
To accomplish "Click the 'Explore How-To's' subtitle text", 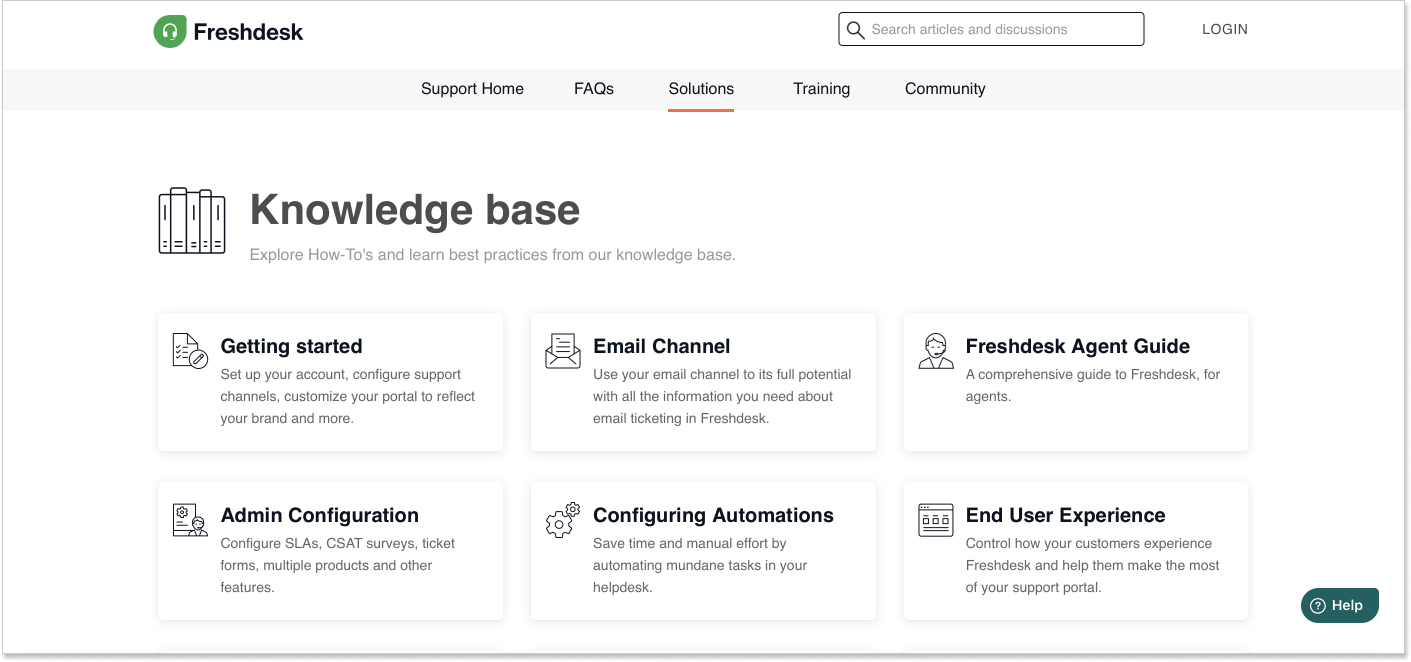I will (493, 255).
